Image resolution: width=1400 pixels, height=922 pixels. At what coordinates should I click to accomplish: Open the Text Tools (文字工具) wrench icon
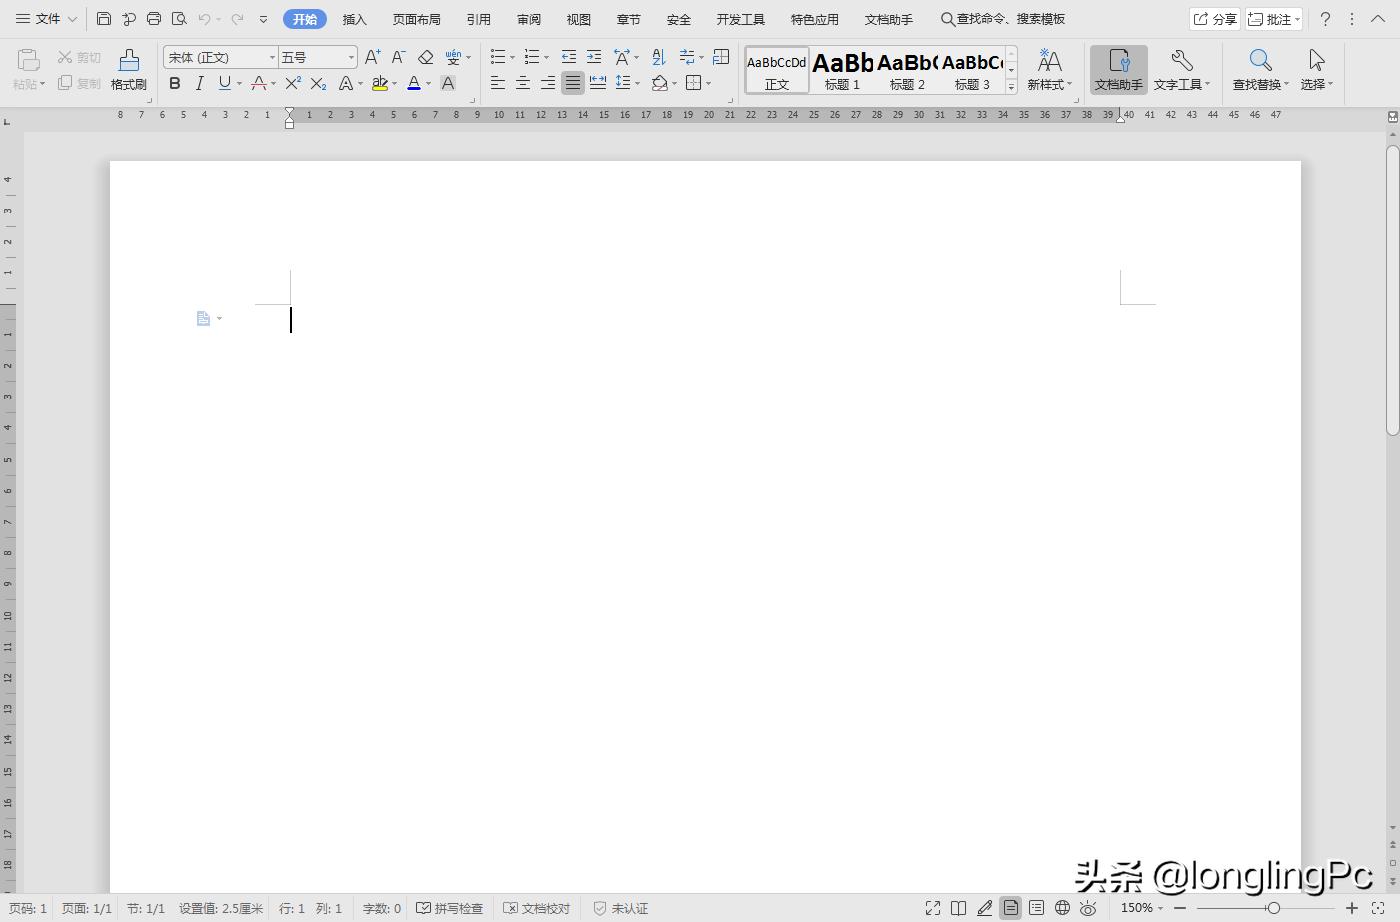point(1181,70)
